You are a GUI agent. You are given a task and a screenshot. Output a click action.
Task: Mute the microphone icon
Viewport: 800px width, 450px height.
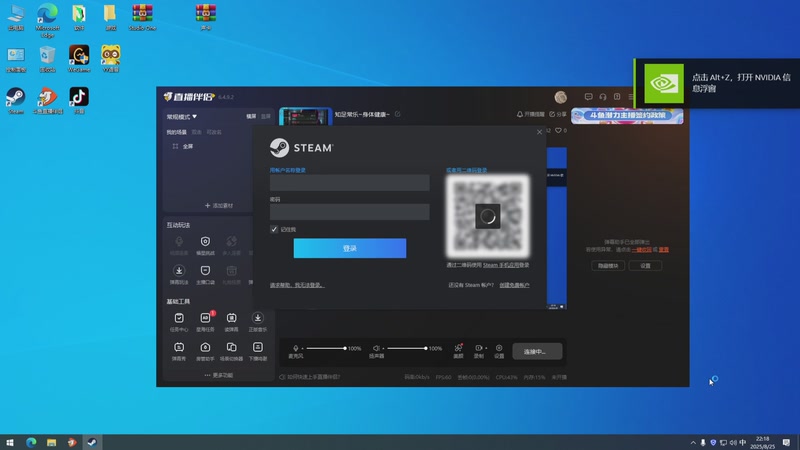pyautogui.click(x=295, y=348)
